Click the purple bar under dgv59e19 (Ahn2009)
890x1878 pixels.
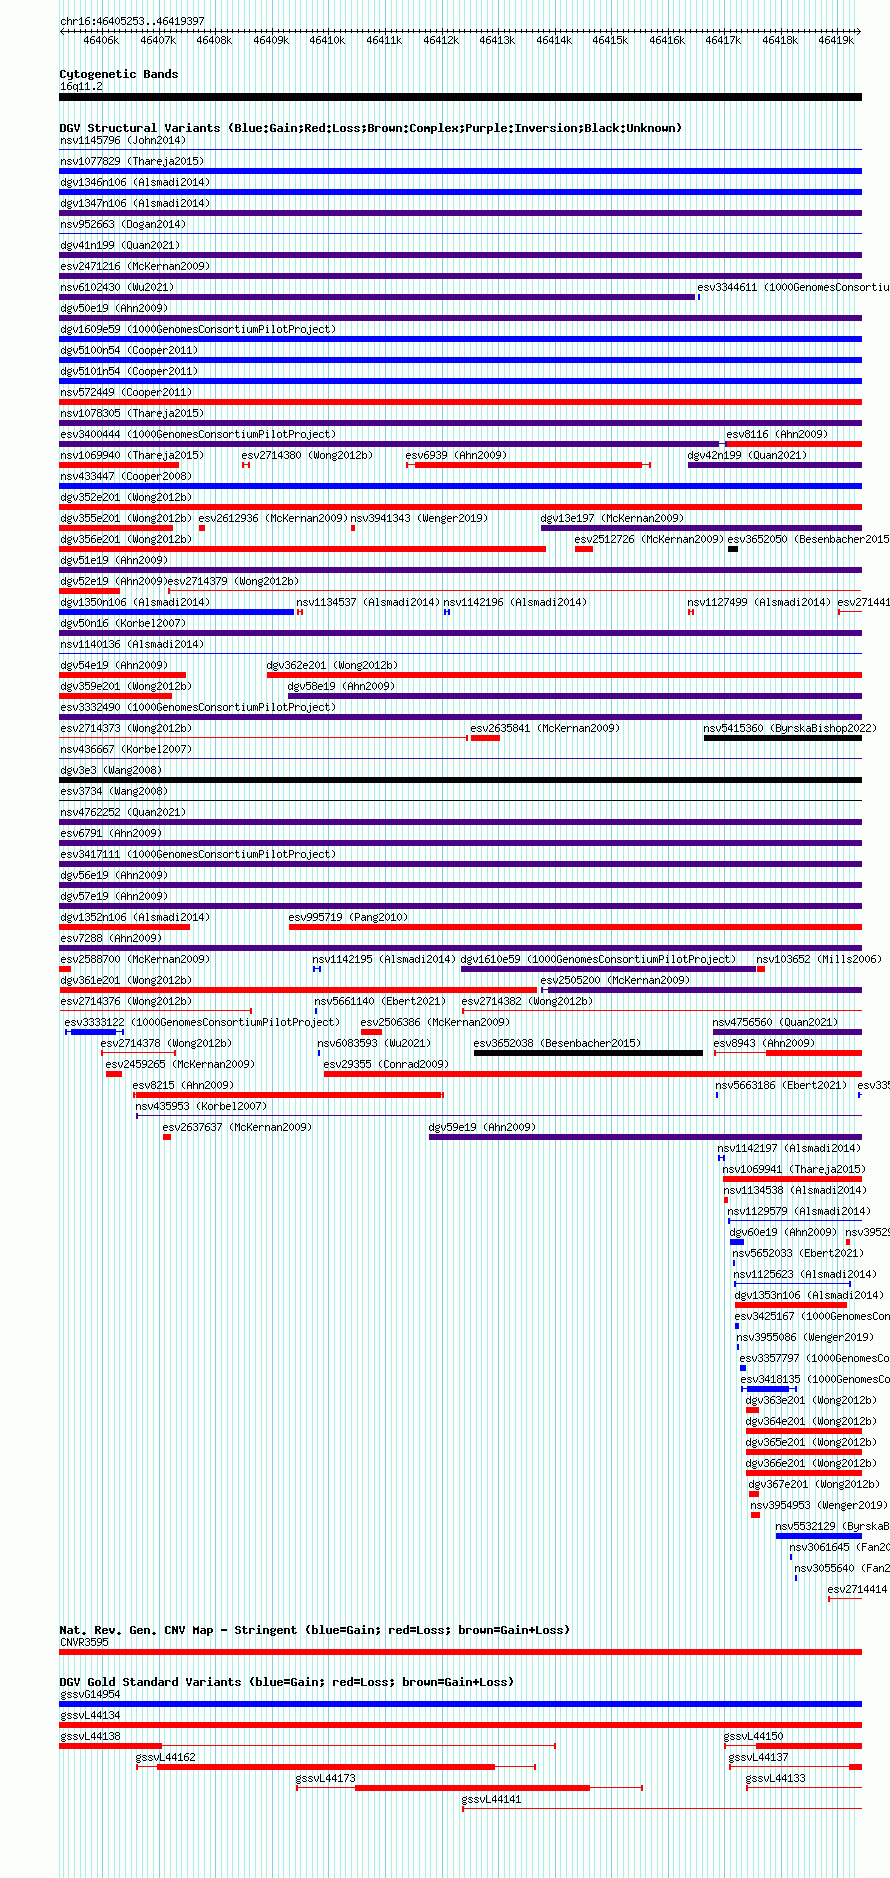click(645, 1137)
